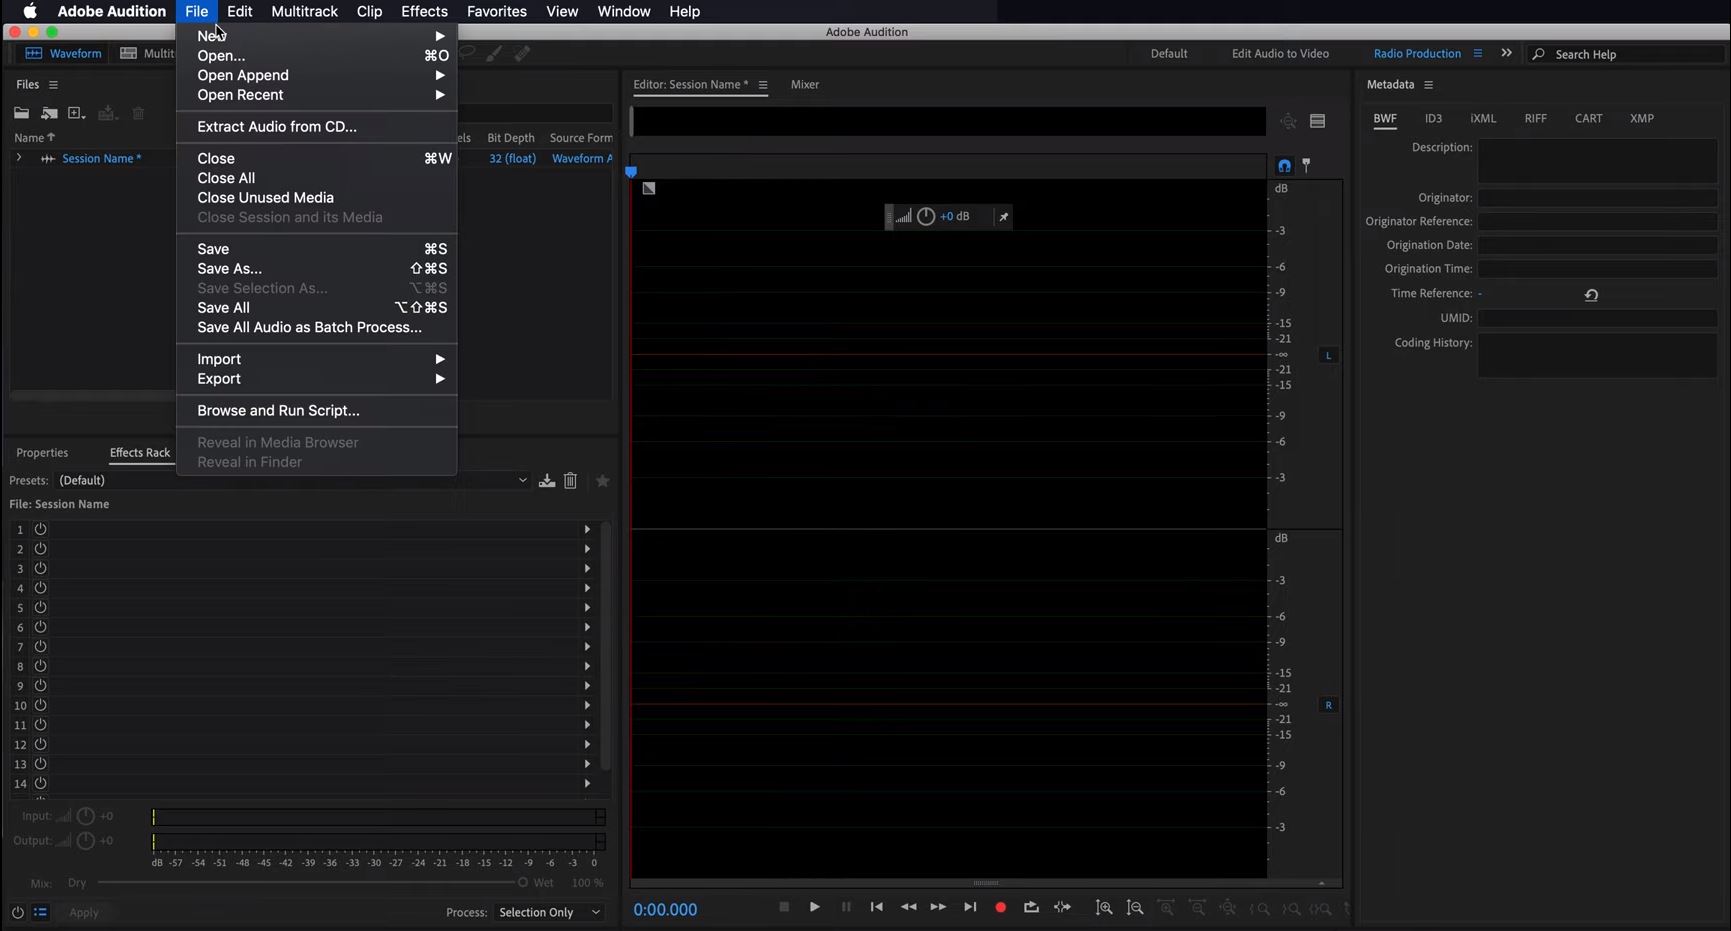Click the Rewind button
1731x931 pixels.
click(908, 907)
